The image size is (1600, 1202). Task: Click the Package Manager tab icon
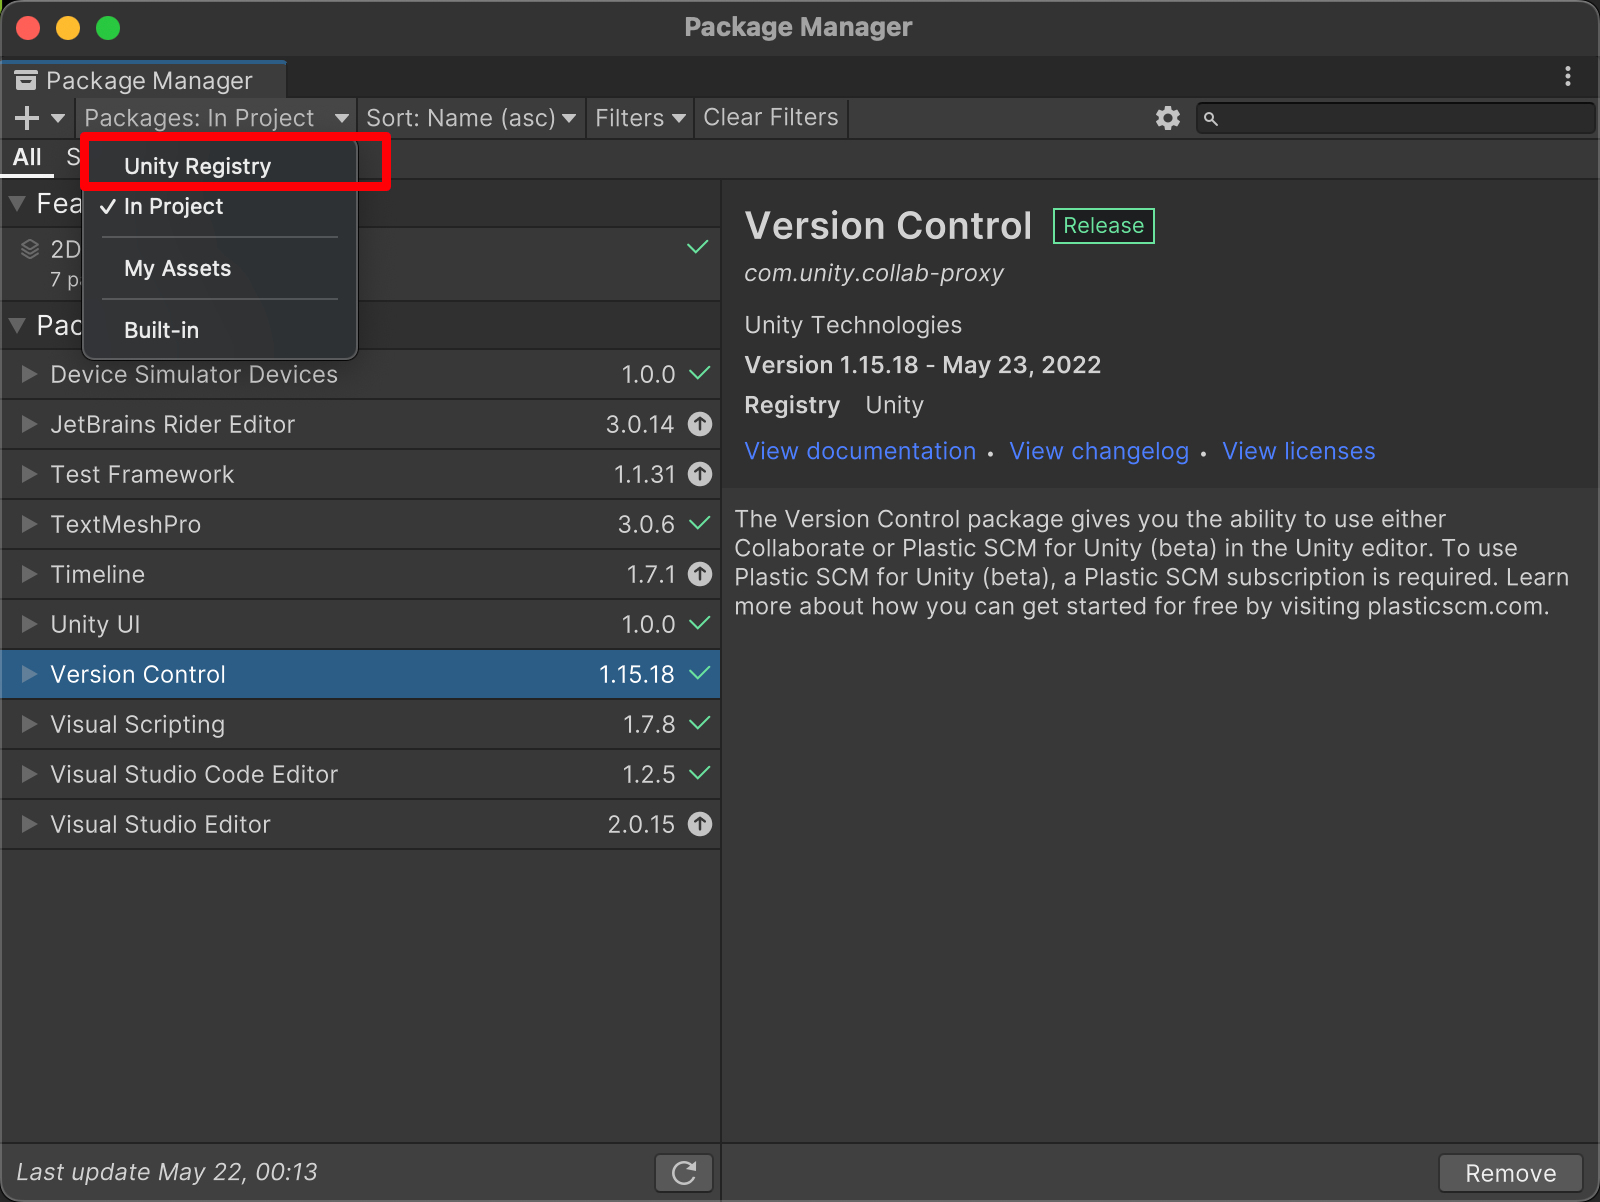click(26, 80)
